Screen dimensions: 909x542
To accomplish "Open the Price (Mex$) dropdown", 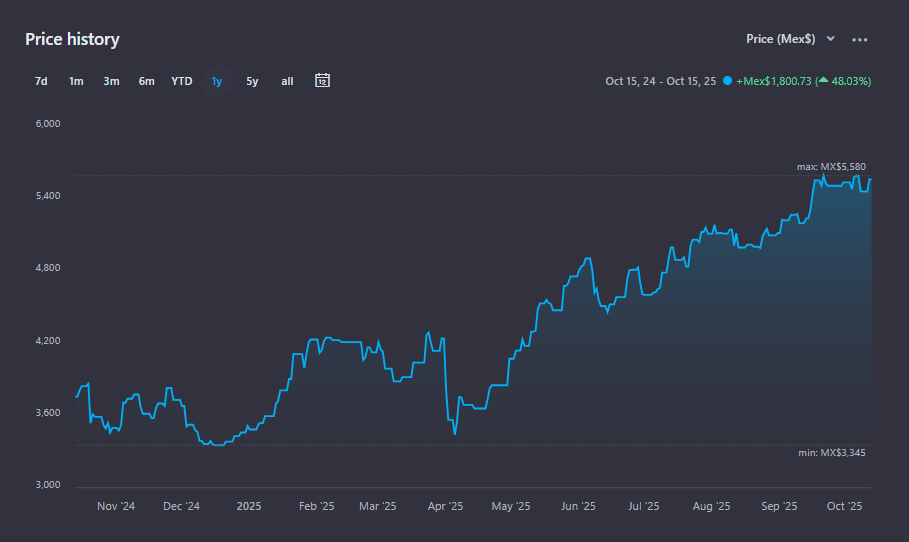I will pos(781,39).
